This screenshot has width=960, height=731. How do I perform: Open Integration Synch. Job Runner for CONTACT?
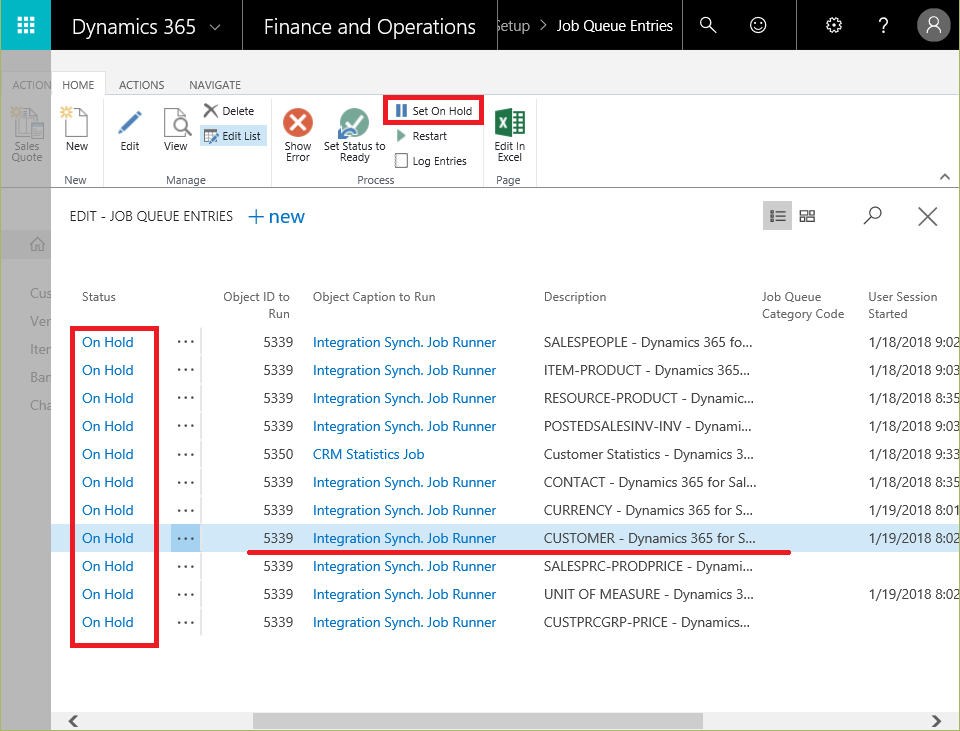pyautogui.click(x=404, y=482)
